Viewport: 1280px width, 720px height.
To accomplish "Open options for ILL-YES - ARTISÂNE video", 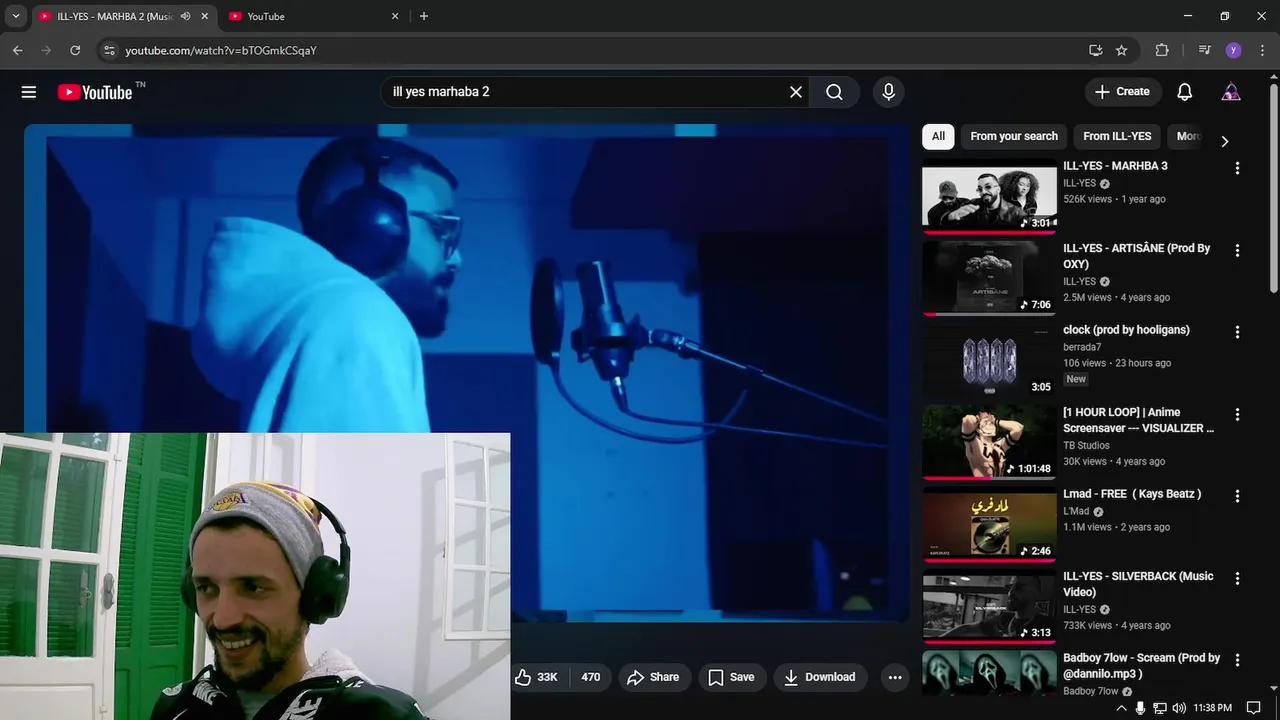I will pos(1237,250).
